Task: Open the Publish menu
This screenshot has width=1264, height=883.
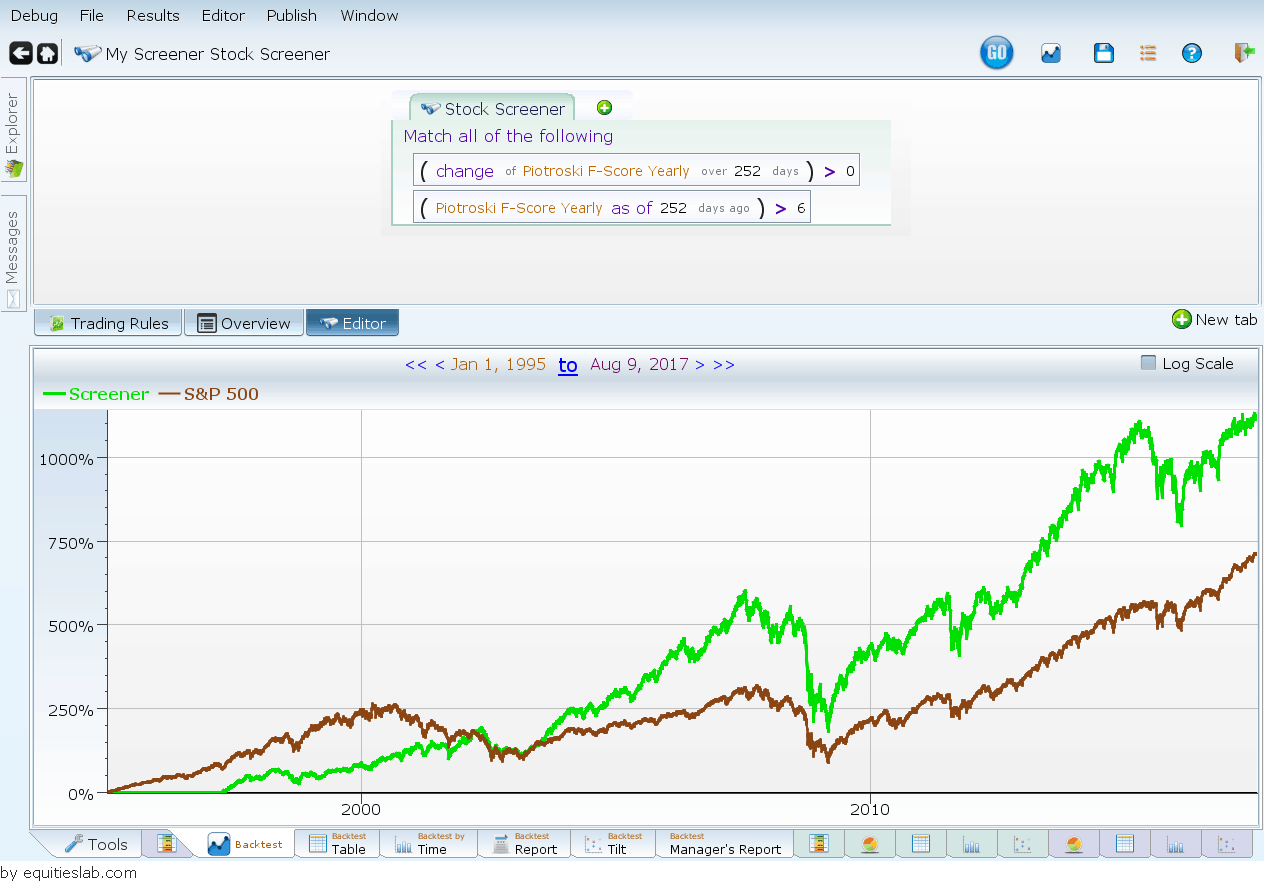Action: click(291, 15)
